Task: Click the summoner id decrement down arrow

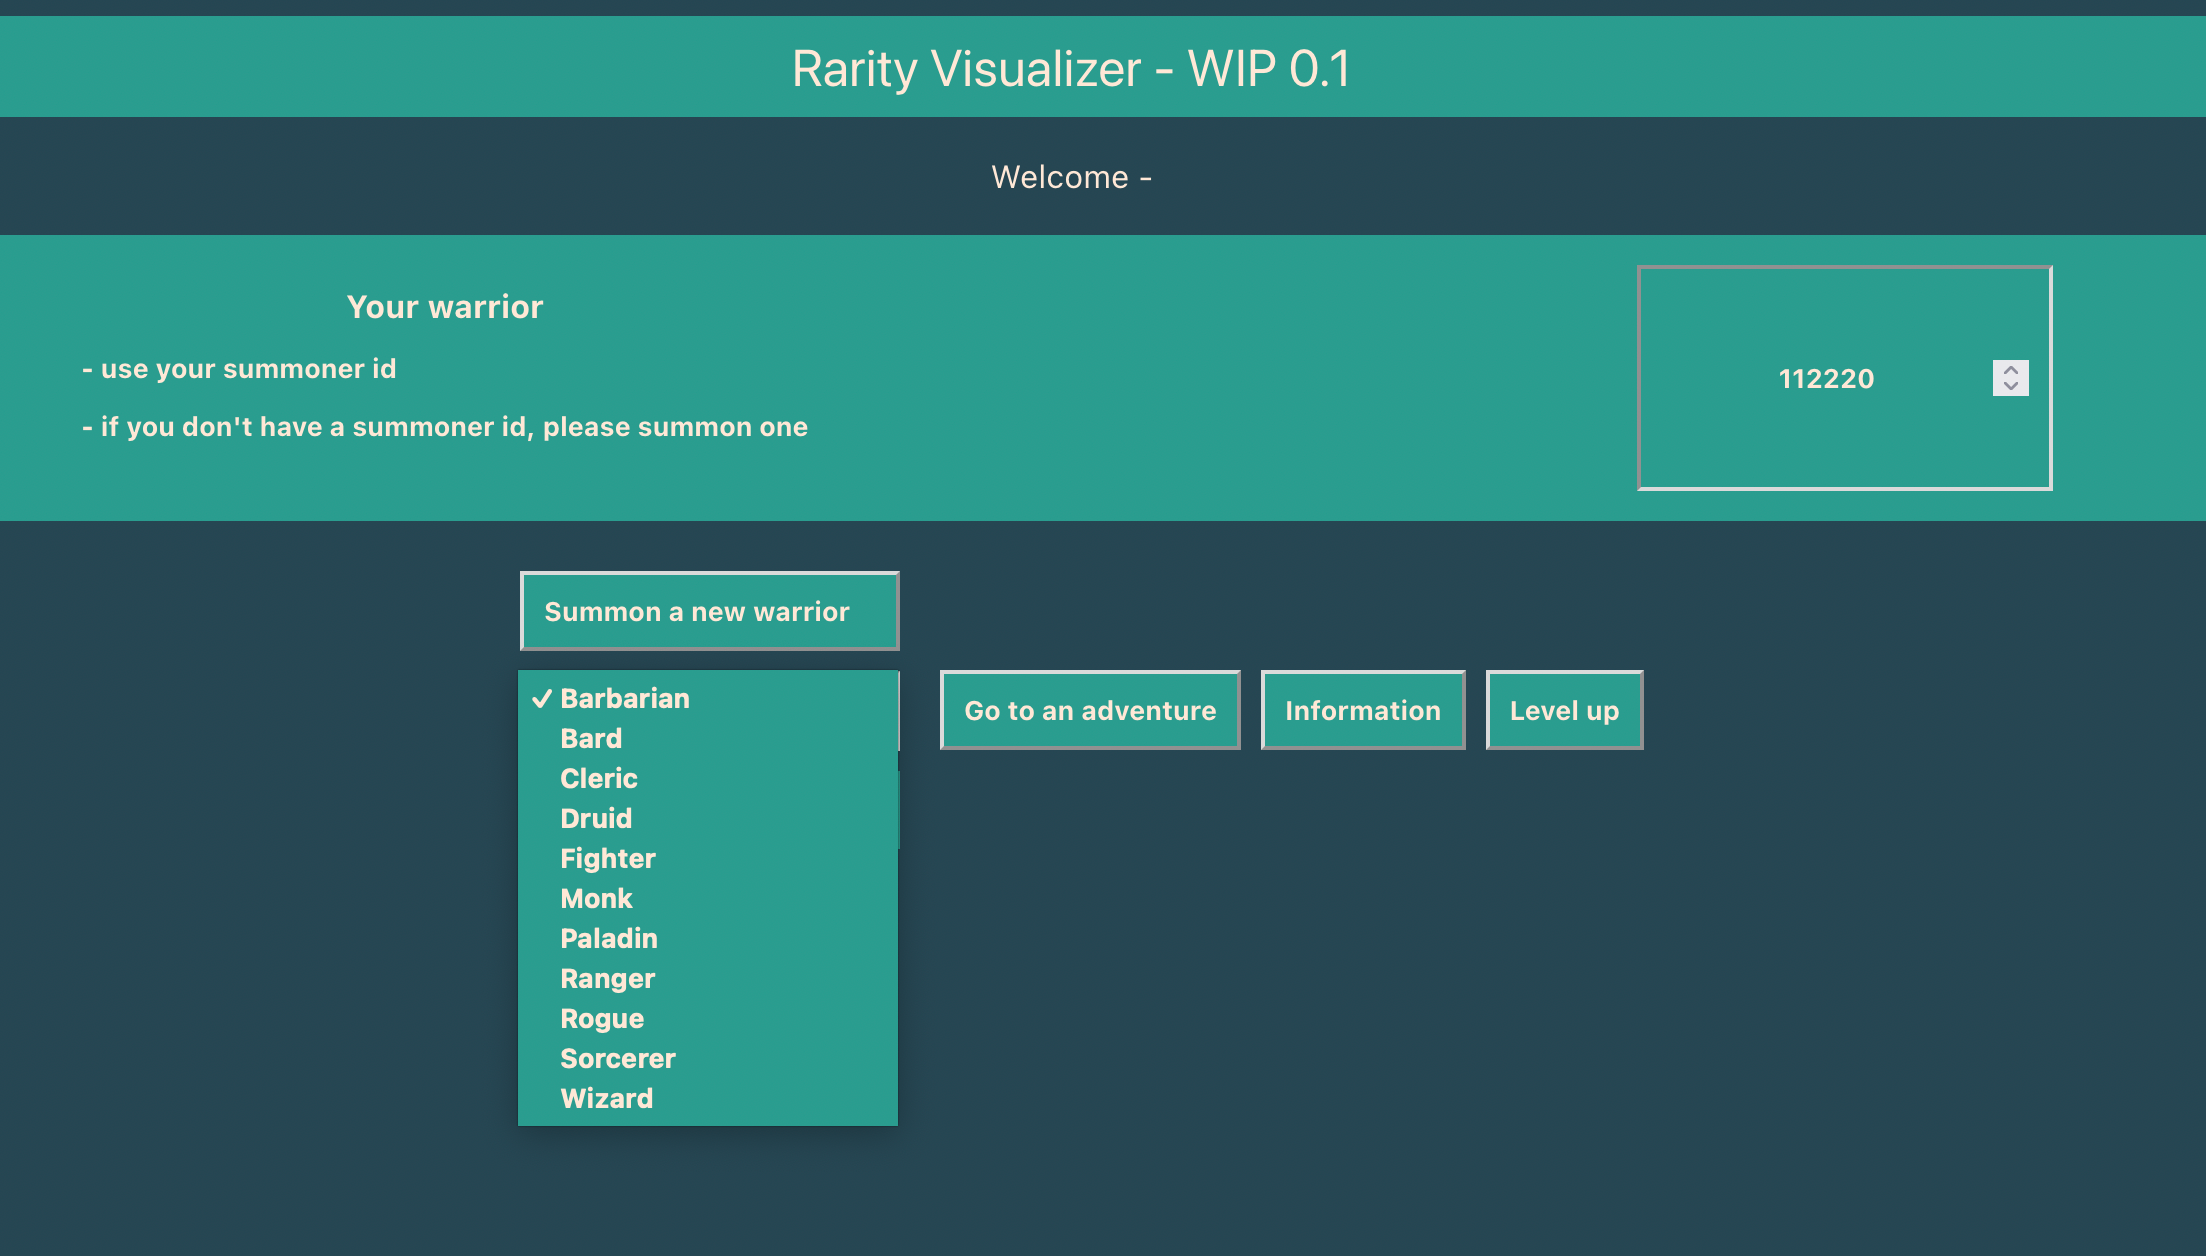Action: coord(2010,387)
